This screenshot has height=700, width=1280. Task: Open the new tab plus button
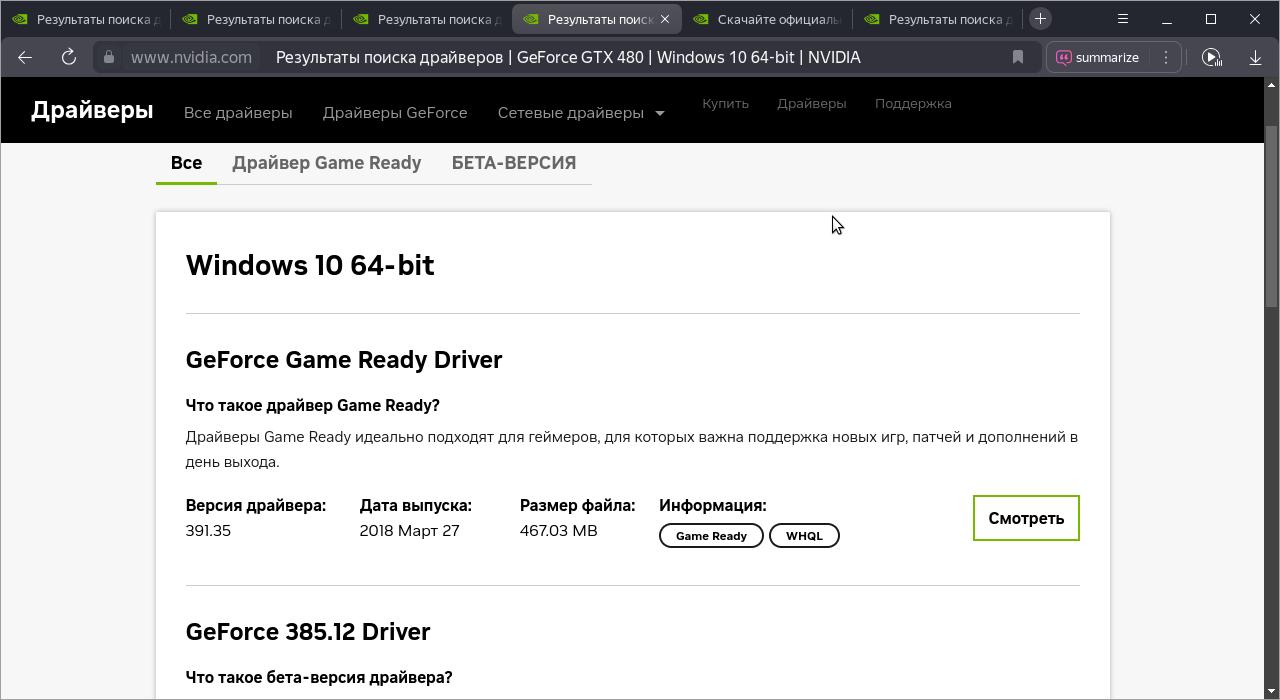click(x=1040, y=19)
